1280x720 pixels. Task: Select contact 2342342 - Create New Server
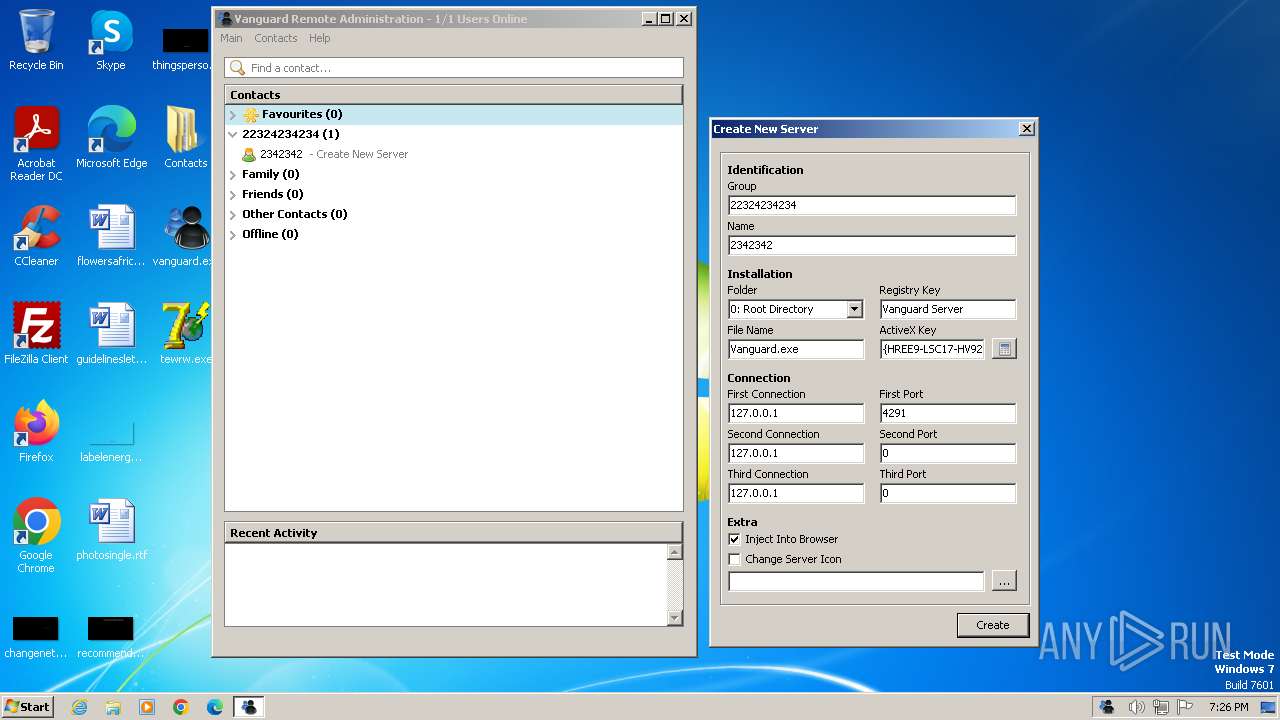[454, 154]
